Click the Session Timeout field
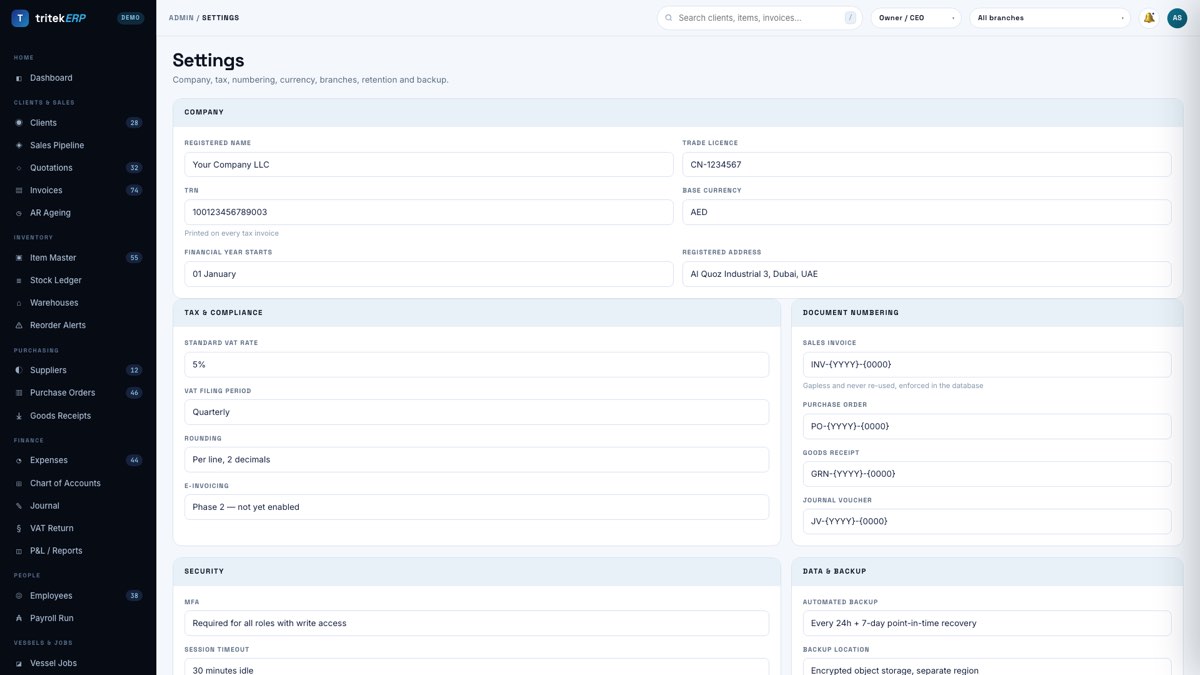Viewport: 1200px width, 675px height. point(477,667)
